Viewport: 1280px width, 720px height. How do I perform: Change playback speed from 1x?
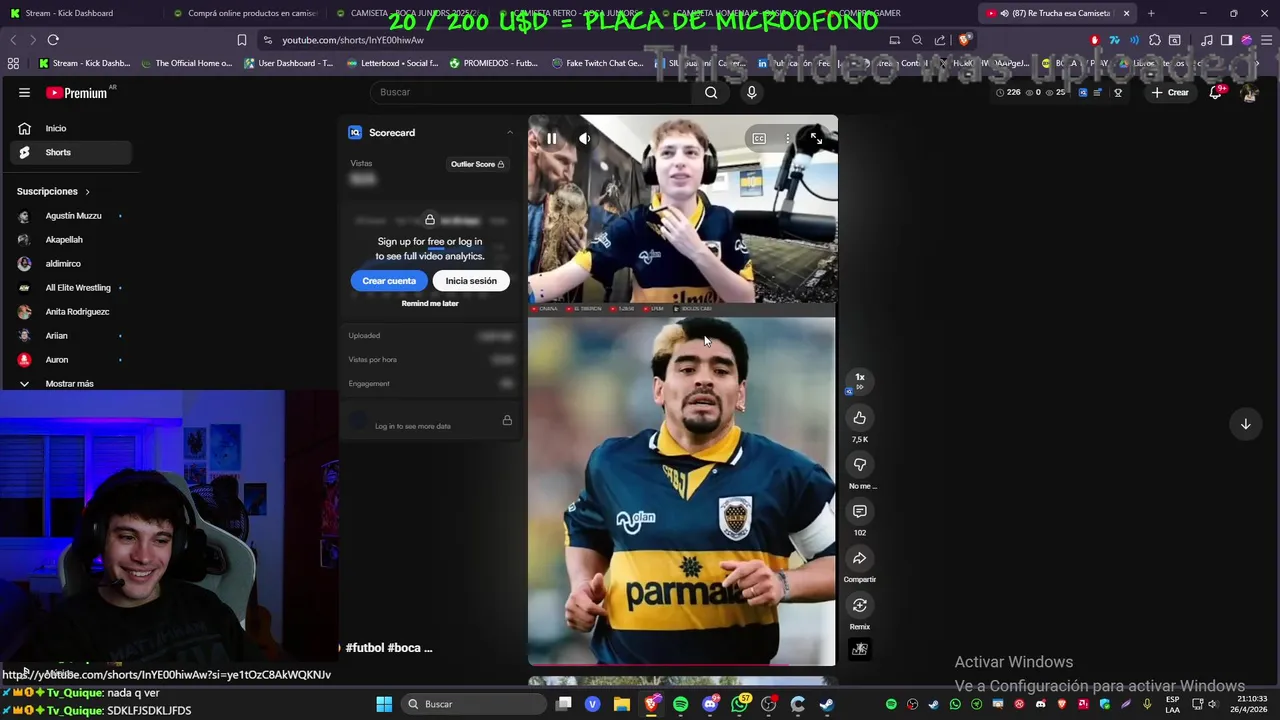(859, 382)
